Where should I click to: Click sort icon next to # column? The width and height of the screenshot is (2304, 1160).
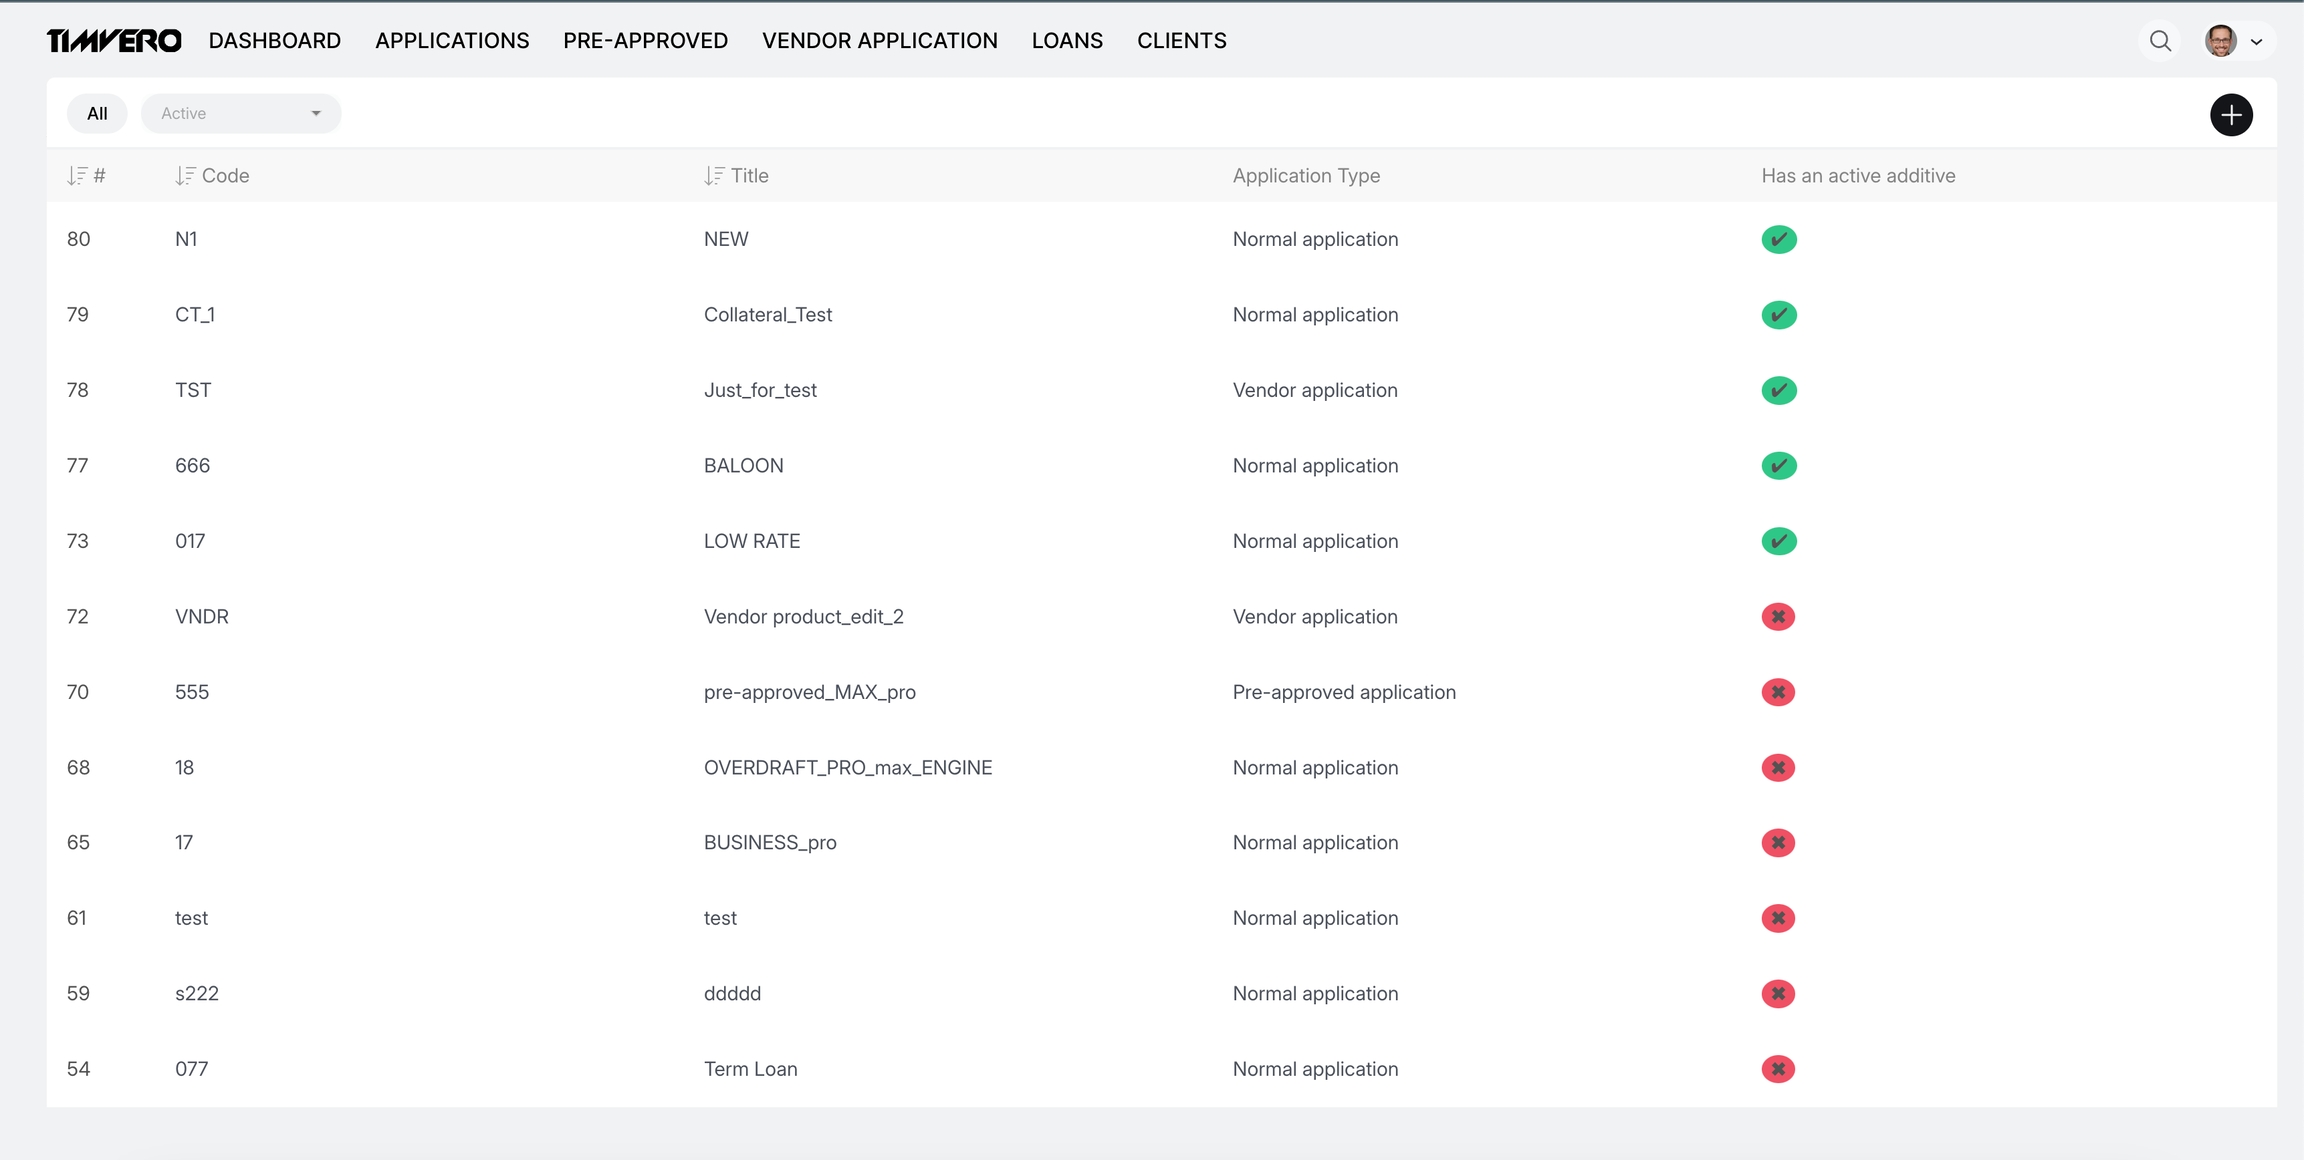point(77,176)
